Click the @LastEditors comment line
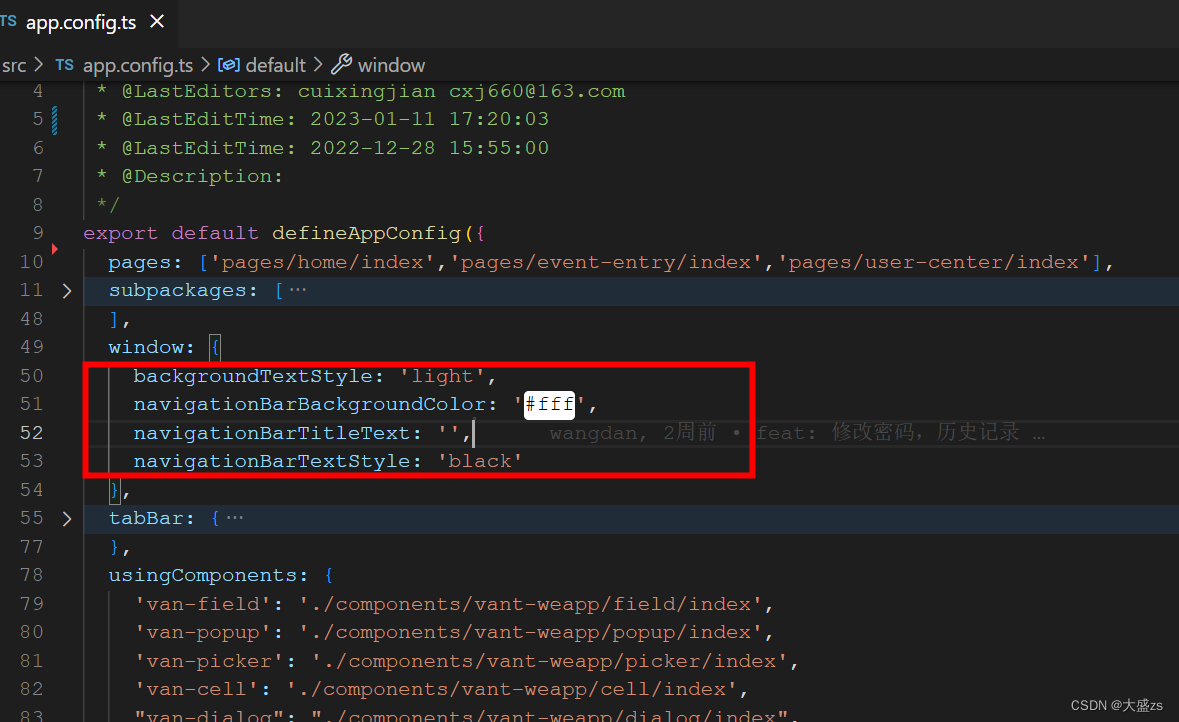Image resolution: width=1179 pixels, height=722 pixels. (361, 91)
